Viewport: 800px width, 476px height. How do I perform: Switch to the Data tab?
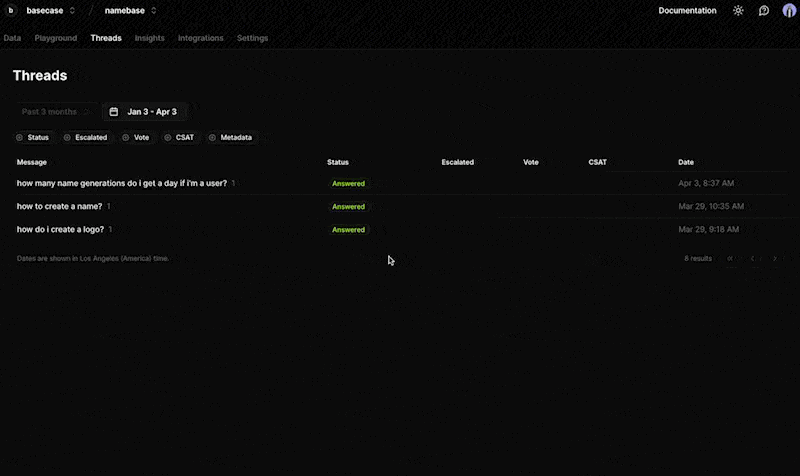pyautogui.click(x=12, y=38)
